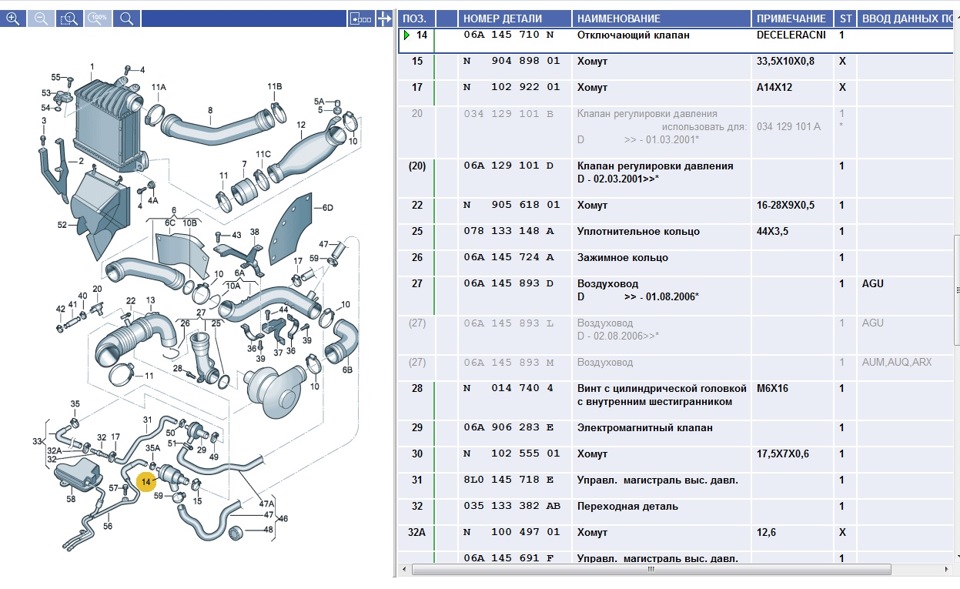Select callout 29 on the diagram
The width and height of the screenshot is (960, 589).
pyautogui.click(x=201, y=449)
